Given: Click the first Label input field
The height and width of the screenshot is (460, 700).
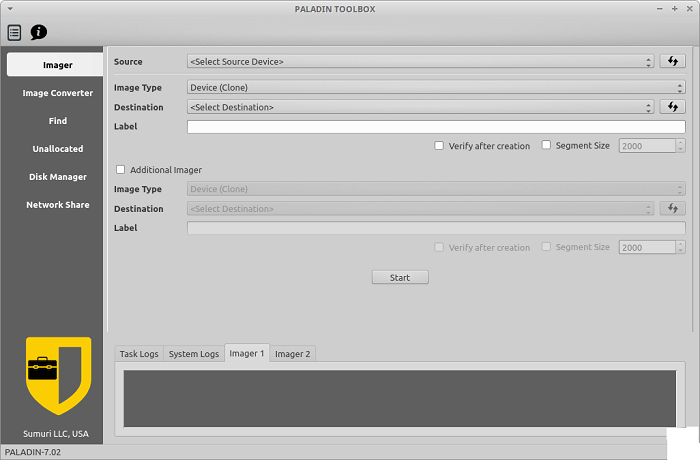Looking at the screenshot, I should click(x=436, y=127).
